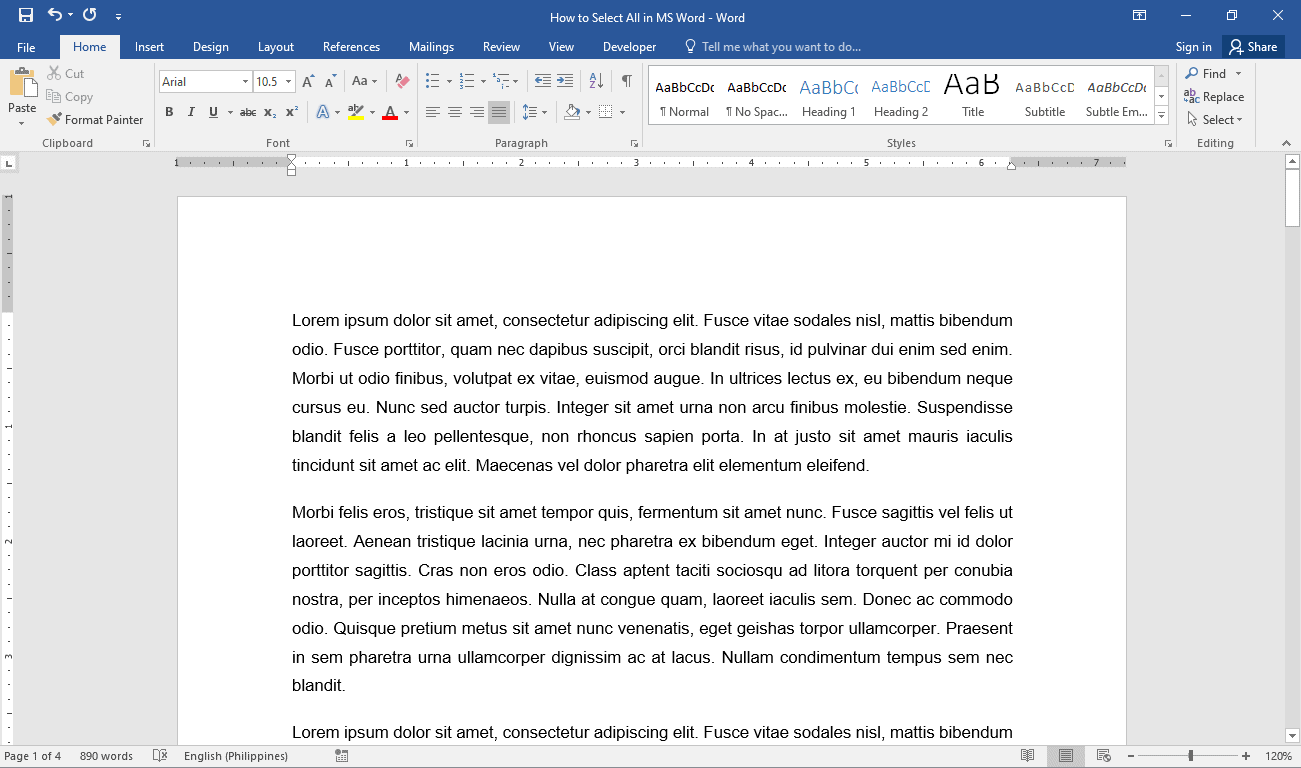Toggle bold formatting

coord(169,112)
